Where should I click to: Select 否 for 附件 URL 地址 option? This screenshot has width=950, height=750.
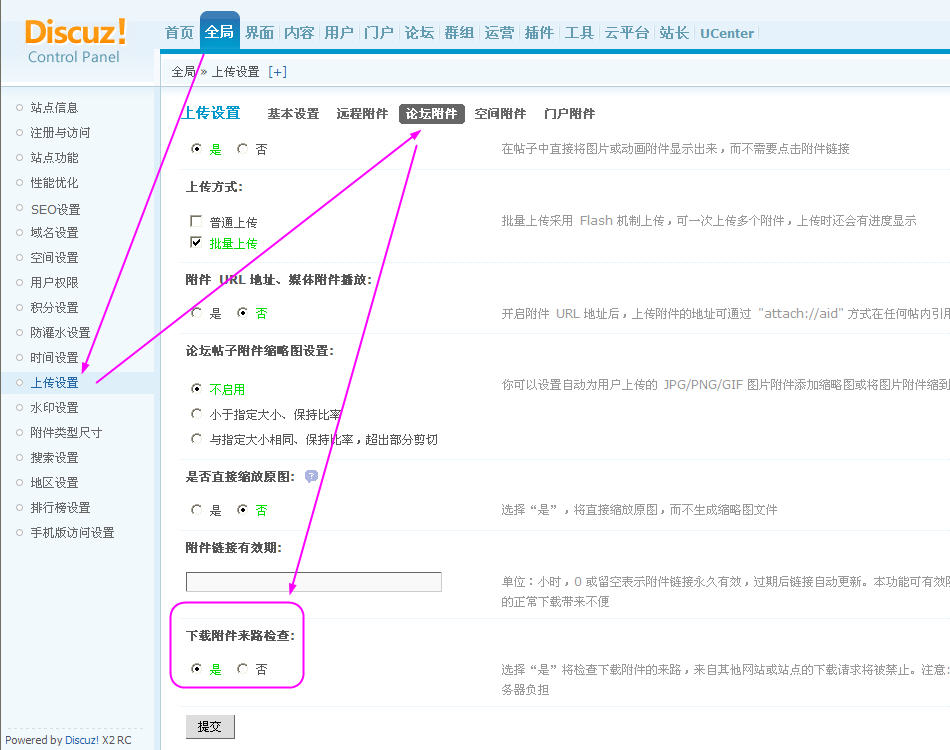tap(242, 313)
